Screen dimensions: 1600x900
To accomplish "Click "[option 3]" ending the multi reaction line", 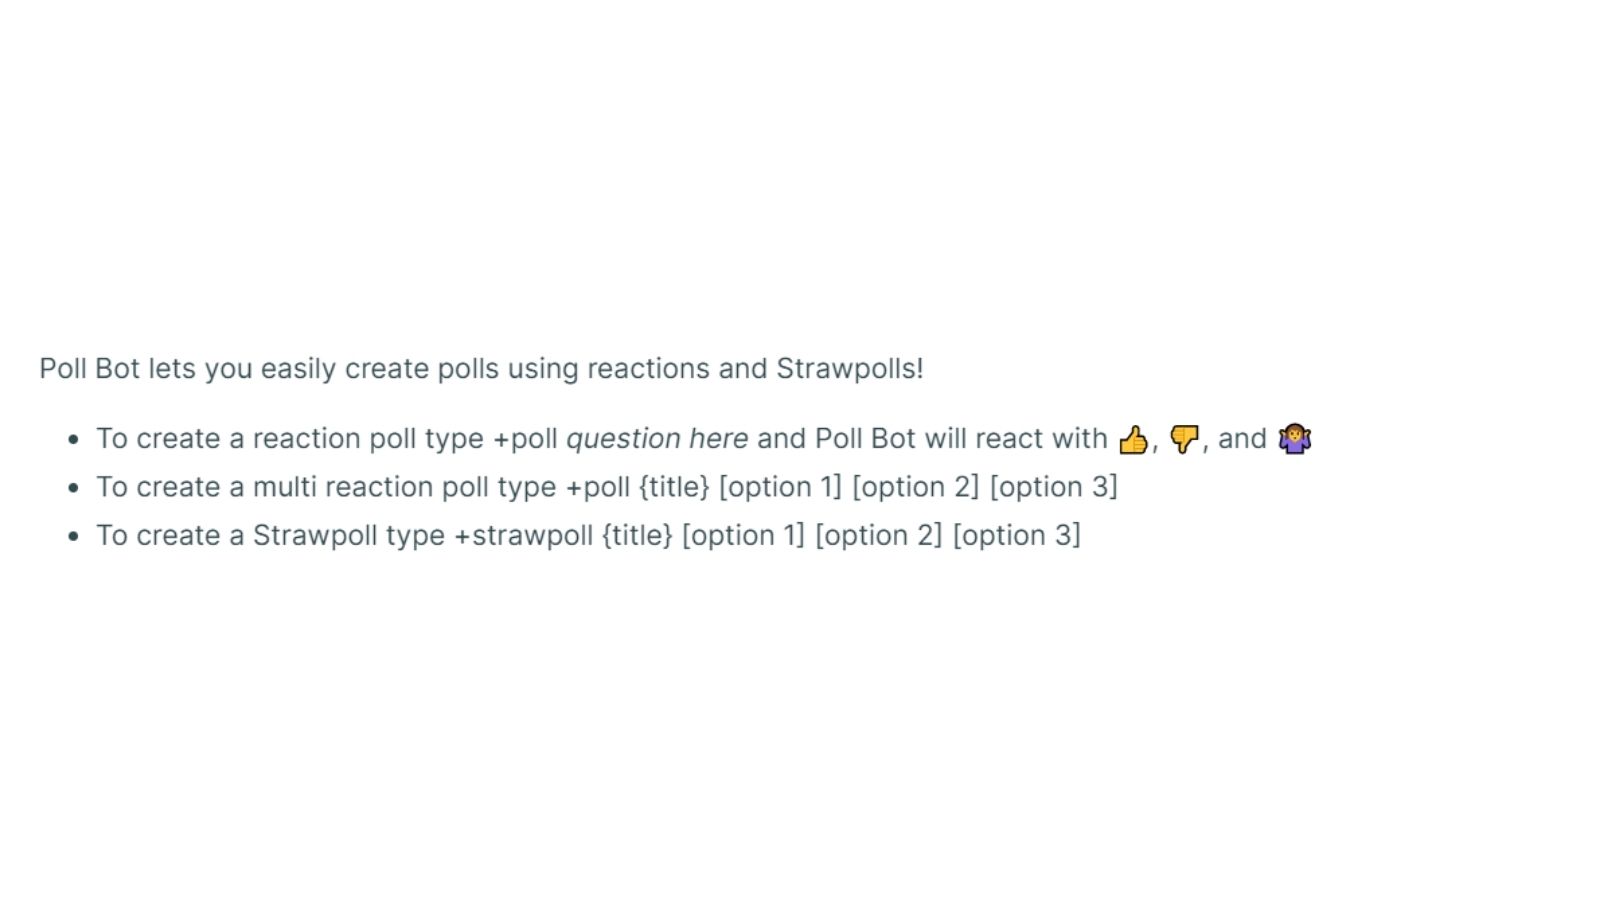I will [1054, 487].
